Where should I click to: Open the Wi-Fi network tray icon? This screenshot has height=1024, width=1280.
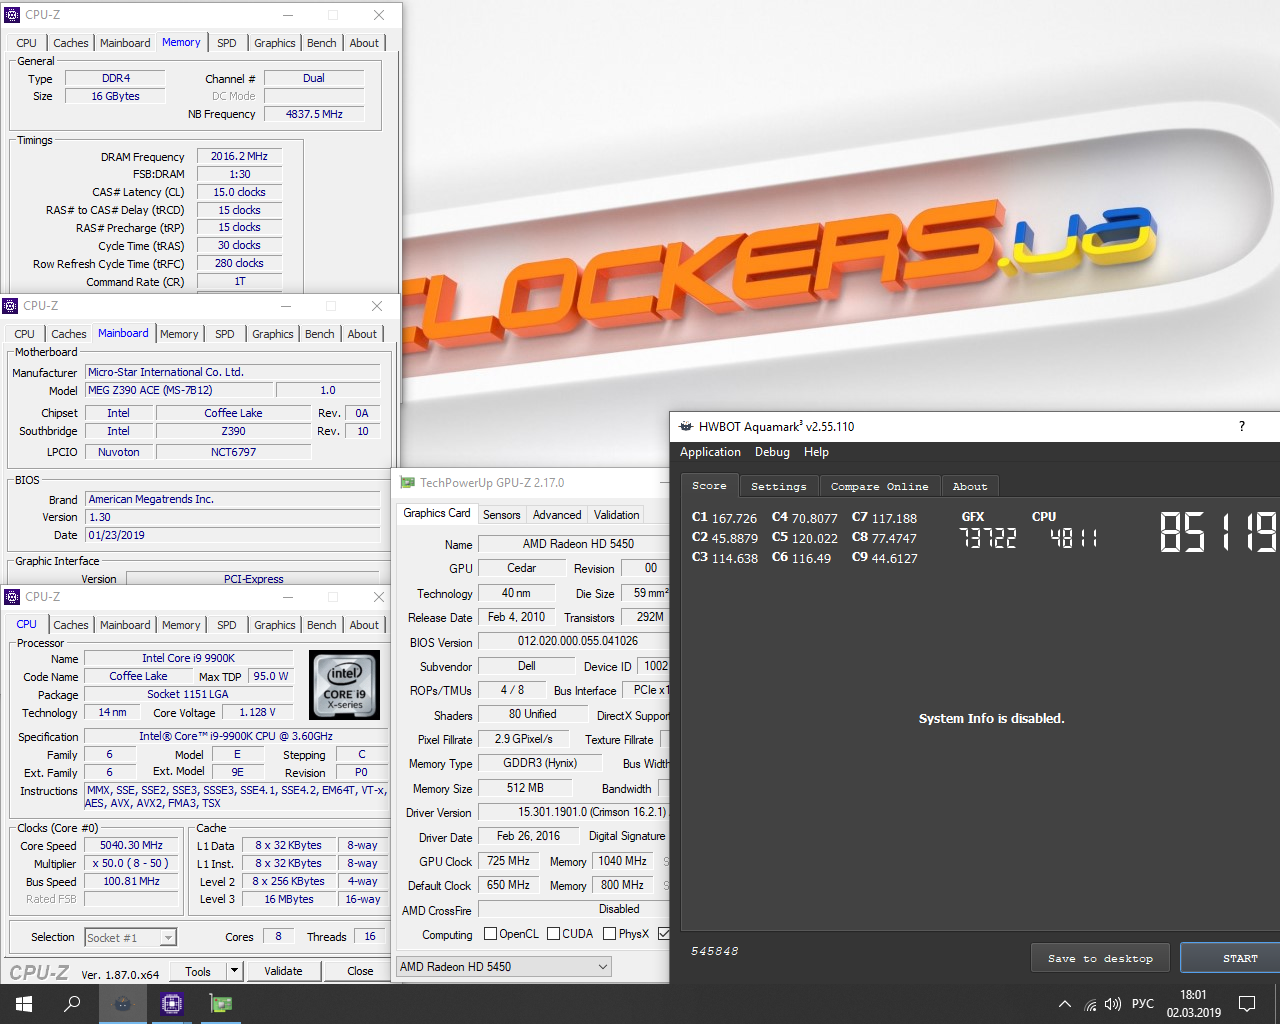tap(1090, 1004)
